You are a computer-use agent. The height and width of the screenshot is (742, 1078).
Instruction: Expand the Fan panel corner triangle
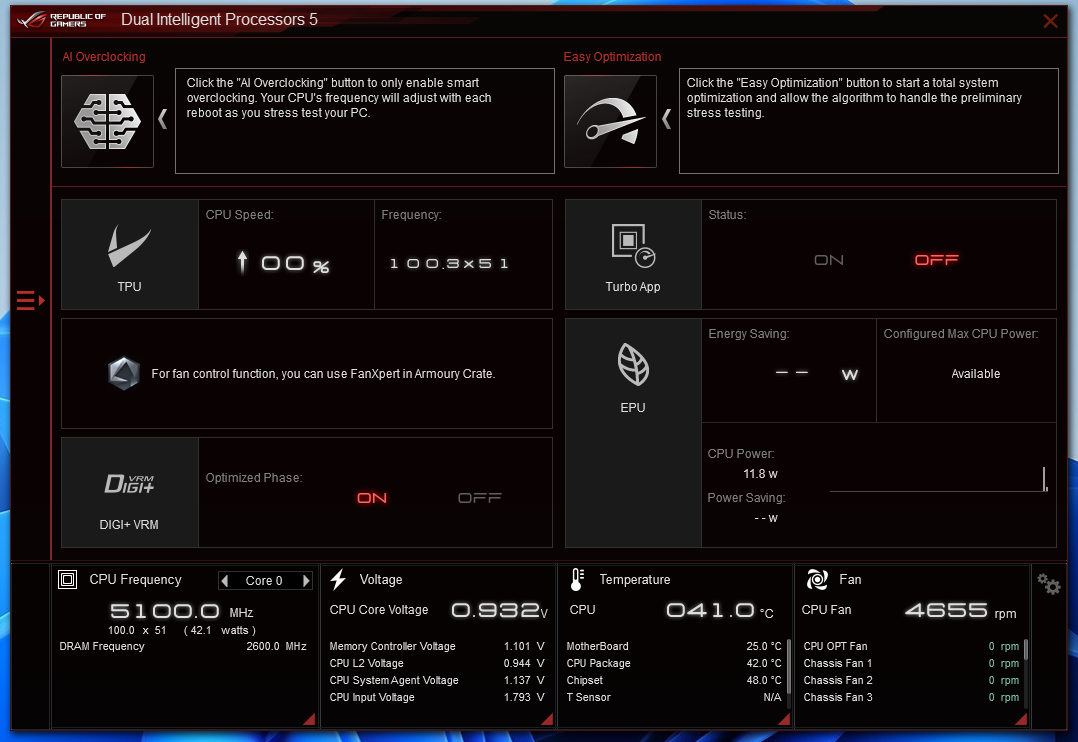(1022, 719)
